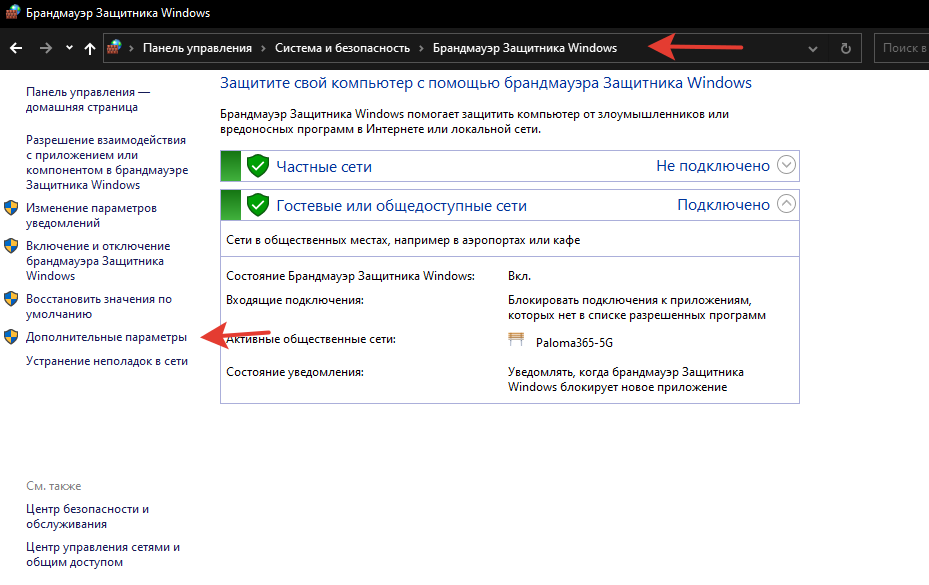Open Устранение неполадок в сети
The image size is (929, 585).
click(107, 361)
